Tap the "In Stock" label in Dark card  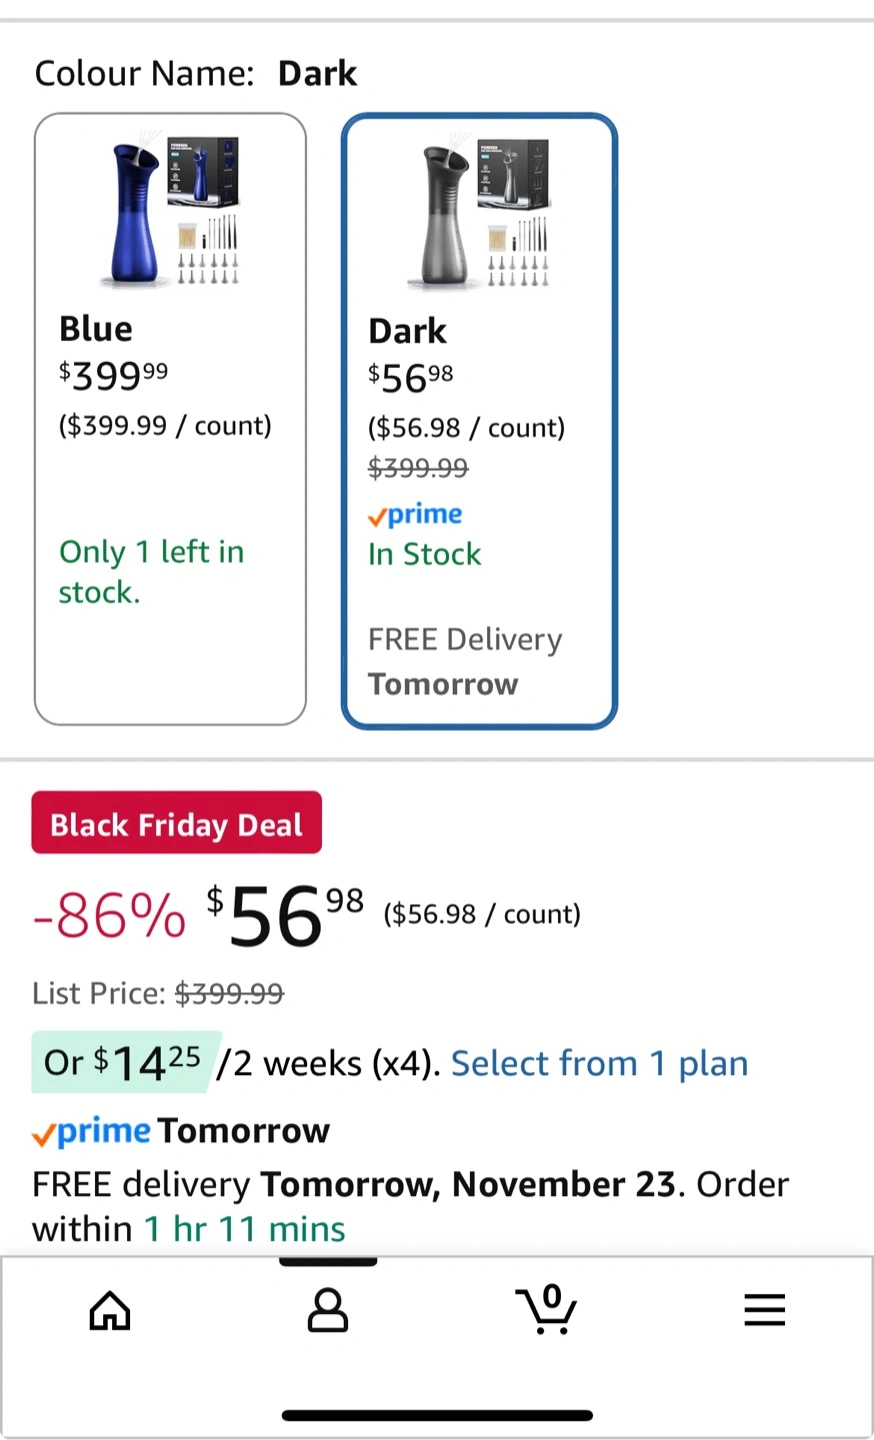pyautogui.click(x=424, y=554)
